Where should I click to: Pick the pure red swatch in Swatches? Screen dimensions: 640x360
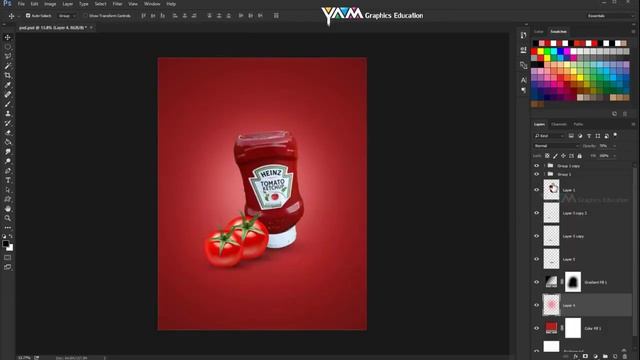[x=534, y=51]
